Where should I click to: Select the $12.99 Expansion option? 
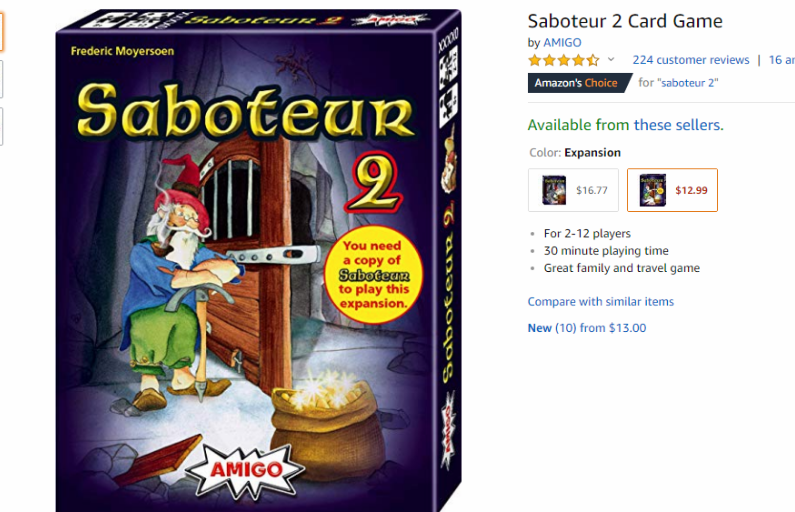(x=672, y=190)
